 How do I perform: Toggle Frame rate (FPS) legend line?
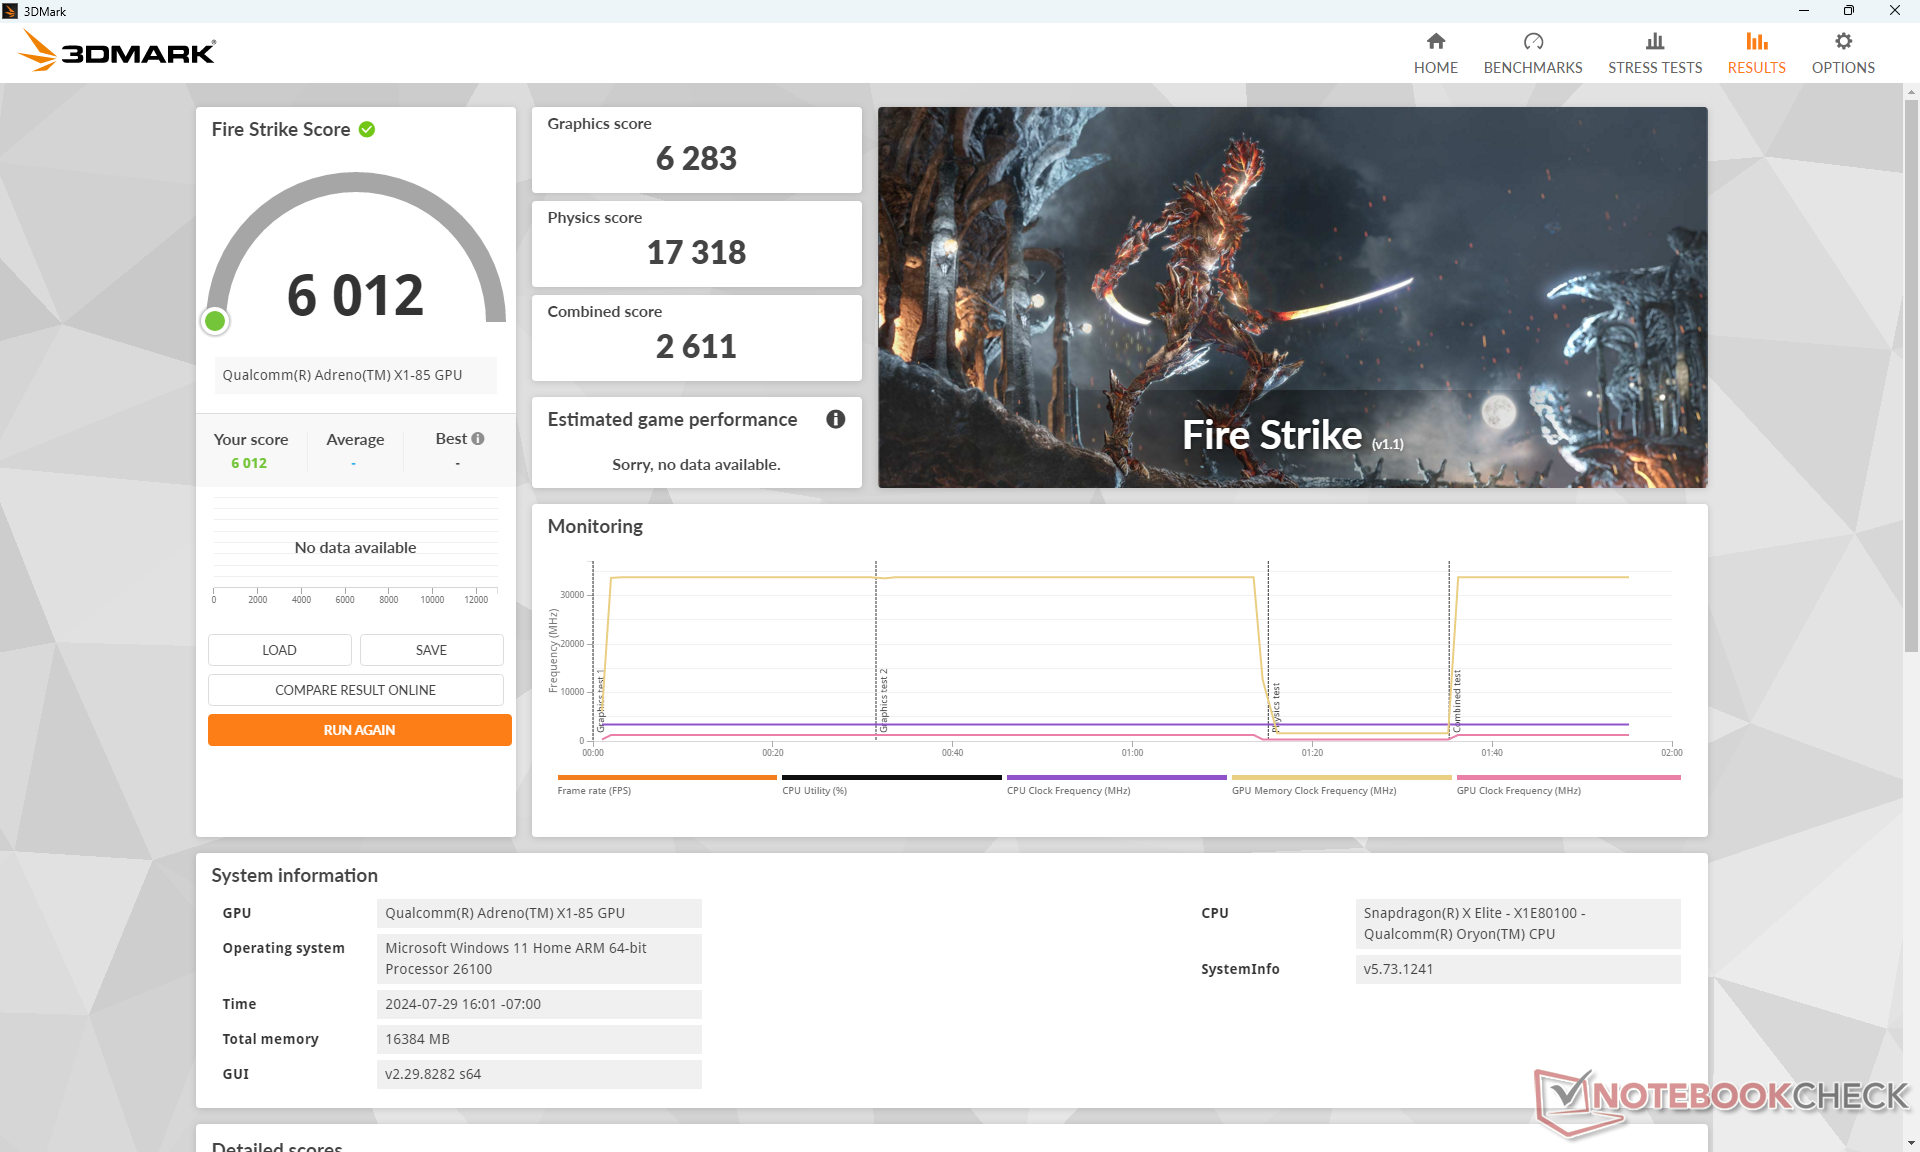(666, 784)
